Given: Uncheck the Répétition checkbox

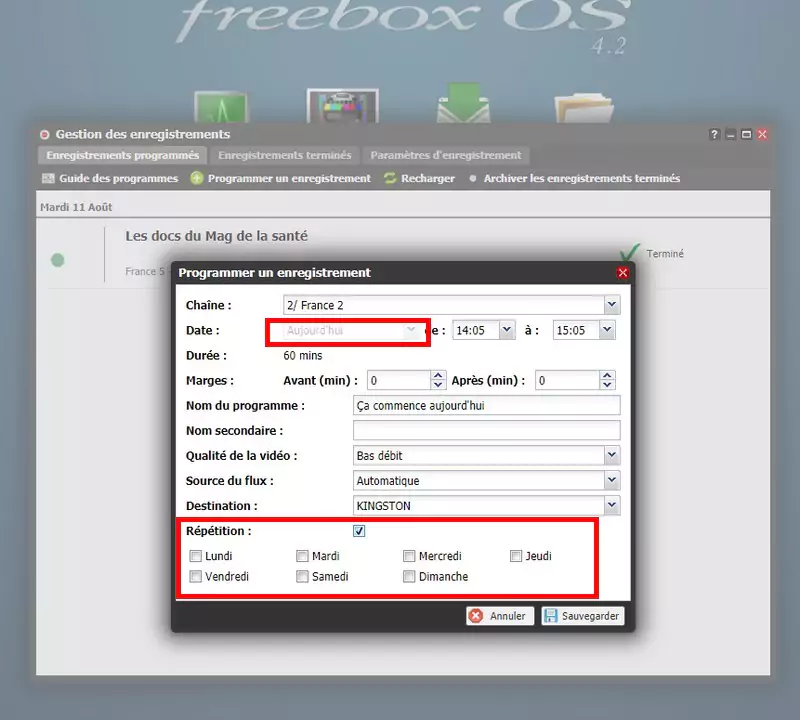Looking at the screenshot, I should pos(359,531).
